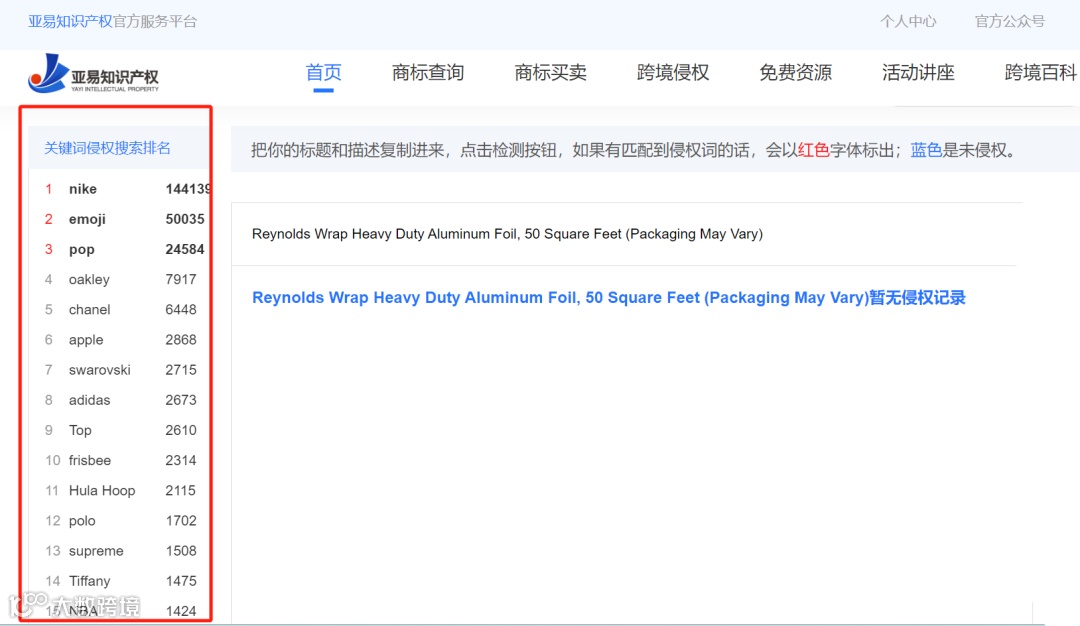
Task: Click the 亚易知识产权 logo
Action: coord(94,74)
